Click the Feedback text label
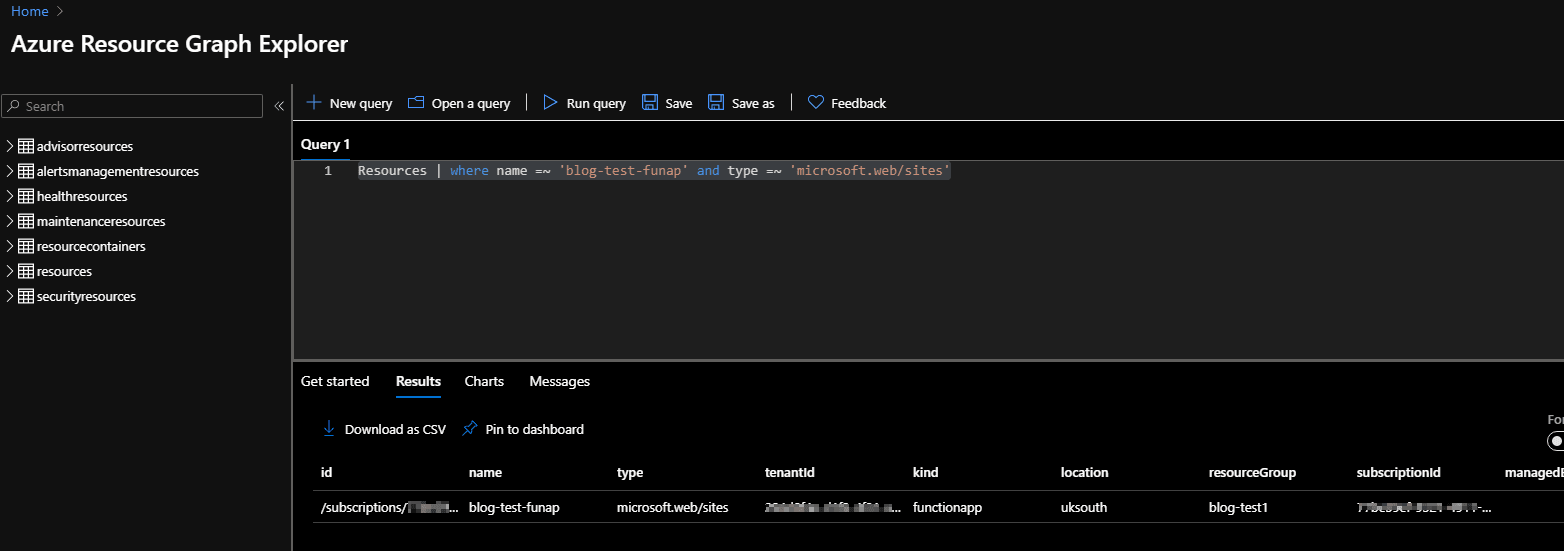Image resolution: width=1564 pixels, height=551 pixels. pyautogui.click(x=858, y=103)
